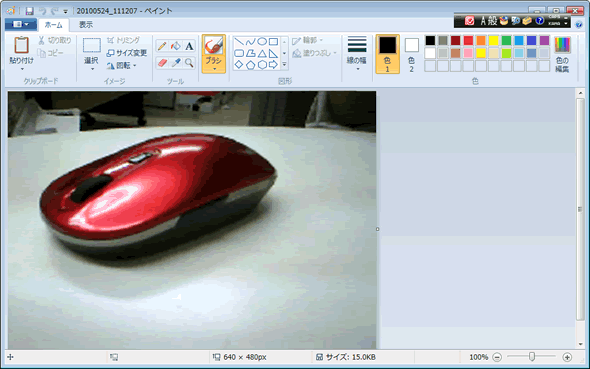The image size is (590, 369).
Task: Open the Edit colors dialog
Action: [562, 54]
